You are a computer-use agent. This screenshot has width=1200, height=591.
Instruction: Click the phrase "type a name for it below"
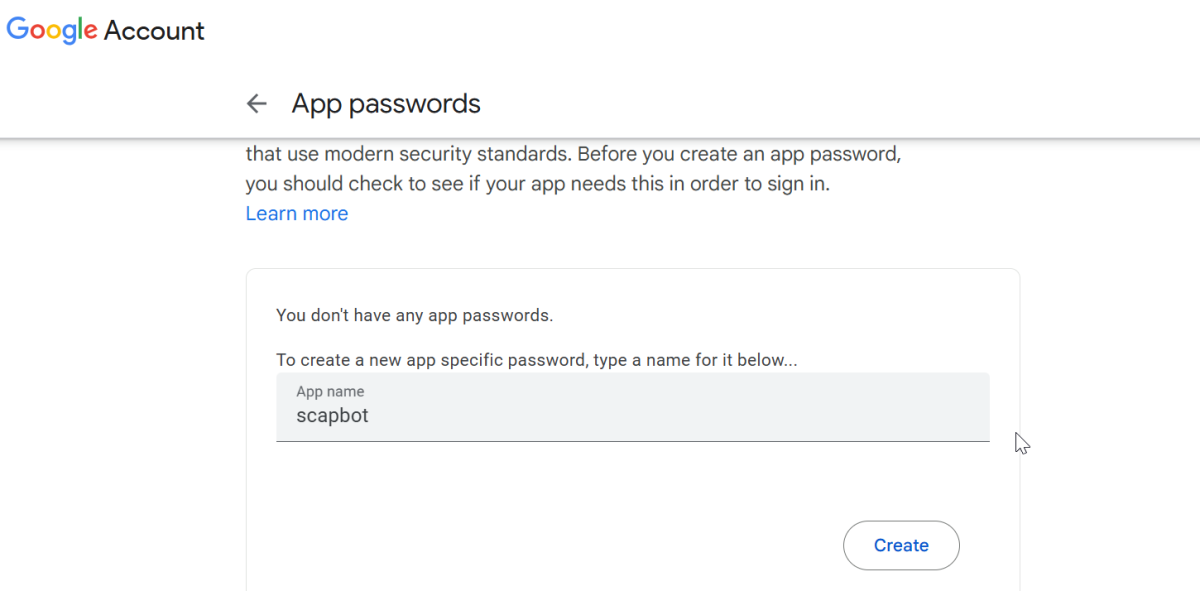click(x=695, y=360)
